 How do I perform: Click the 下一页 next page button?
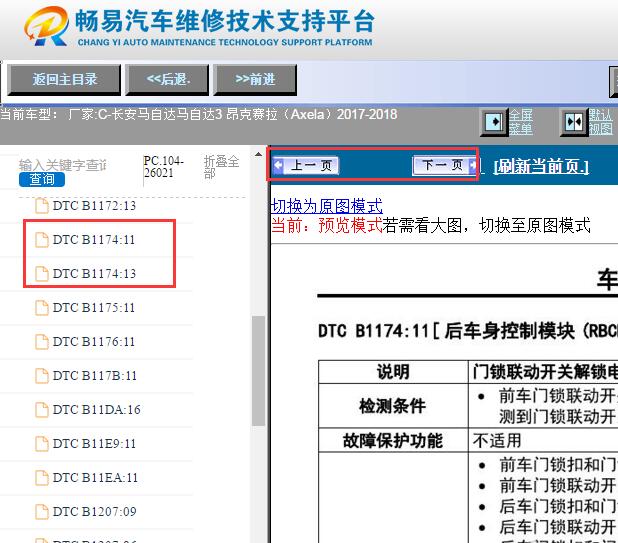pos(445,165)
